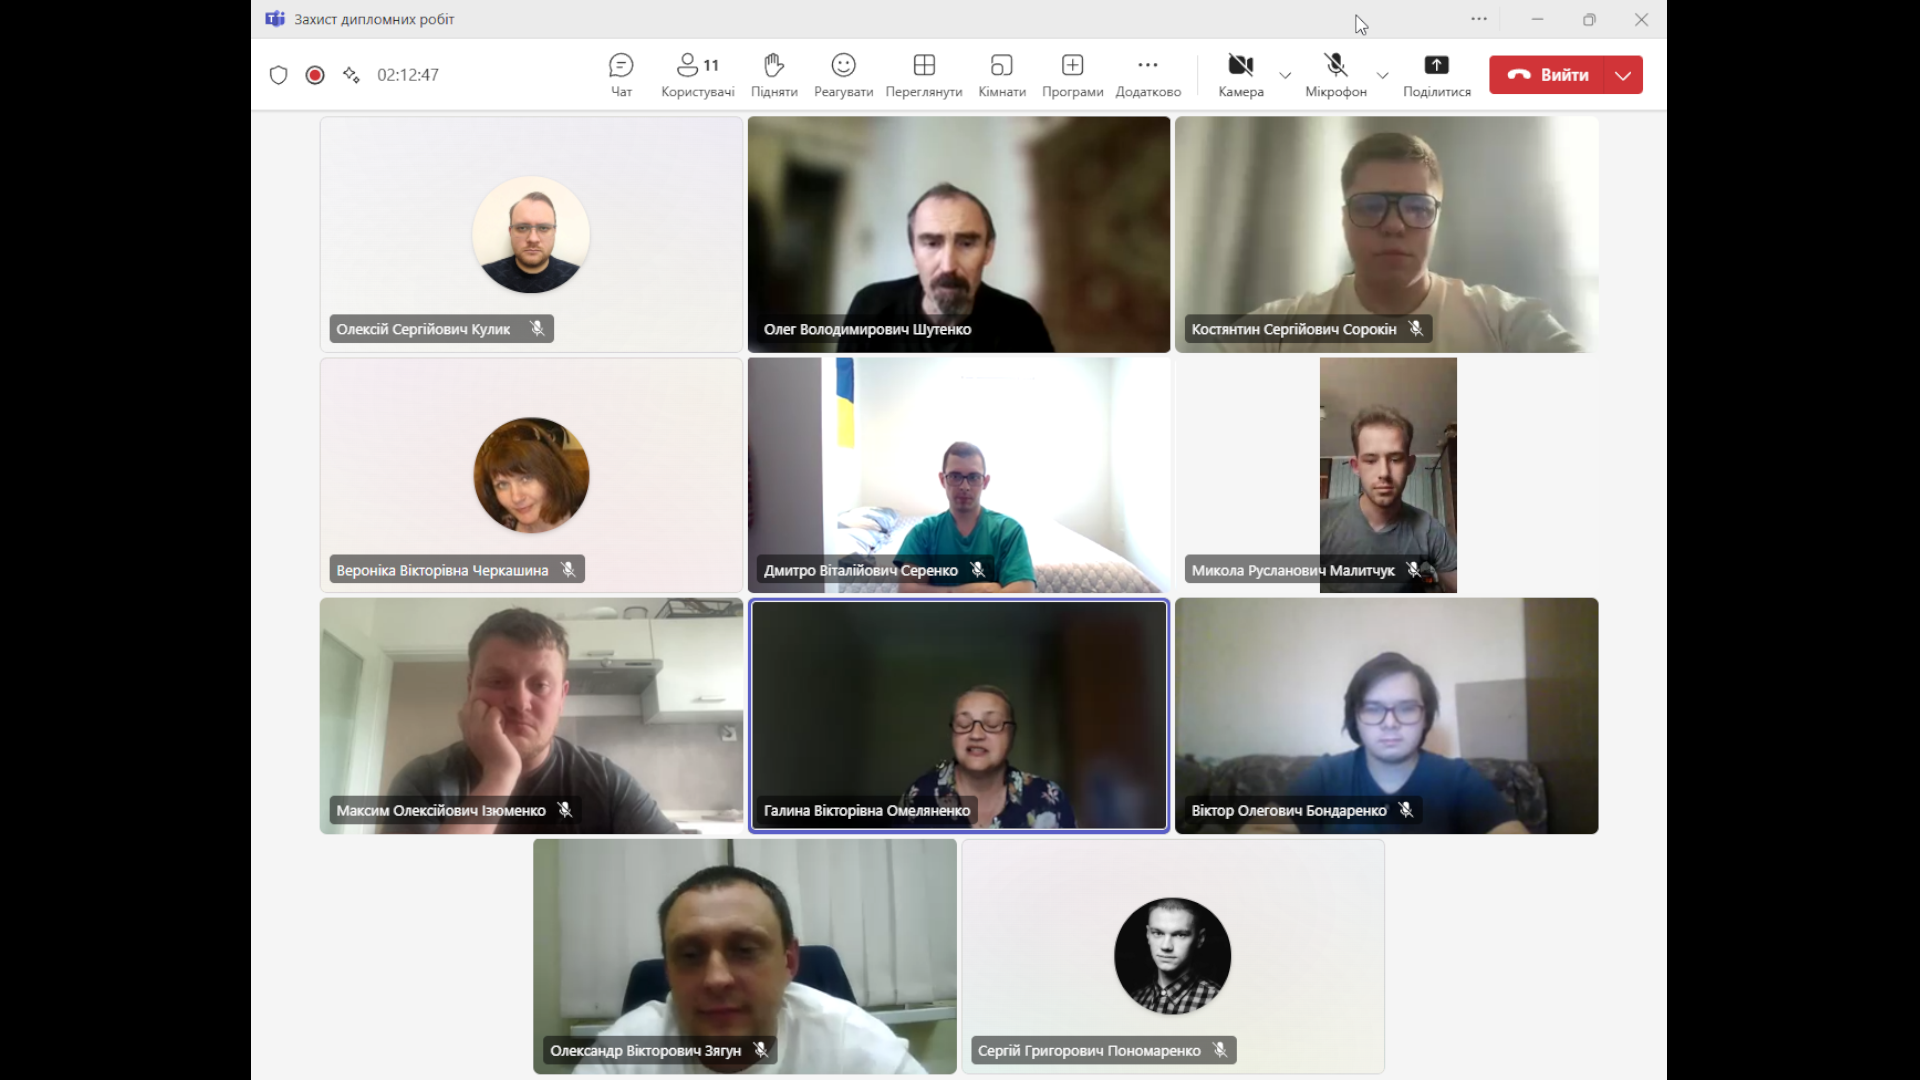Open the Чат panel icon

tap(621, 66)
